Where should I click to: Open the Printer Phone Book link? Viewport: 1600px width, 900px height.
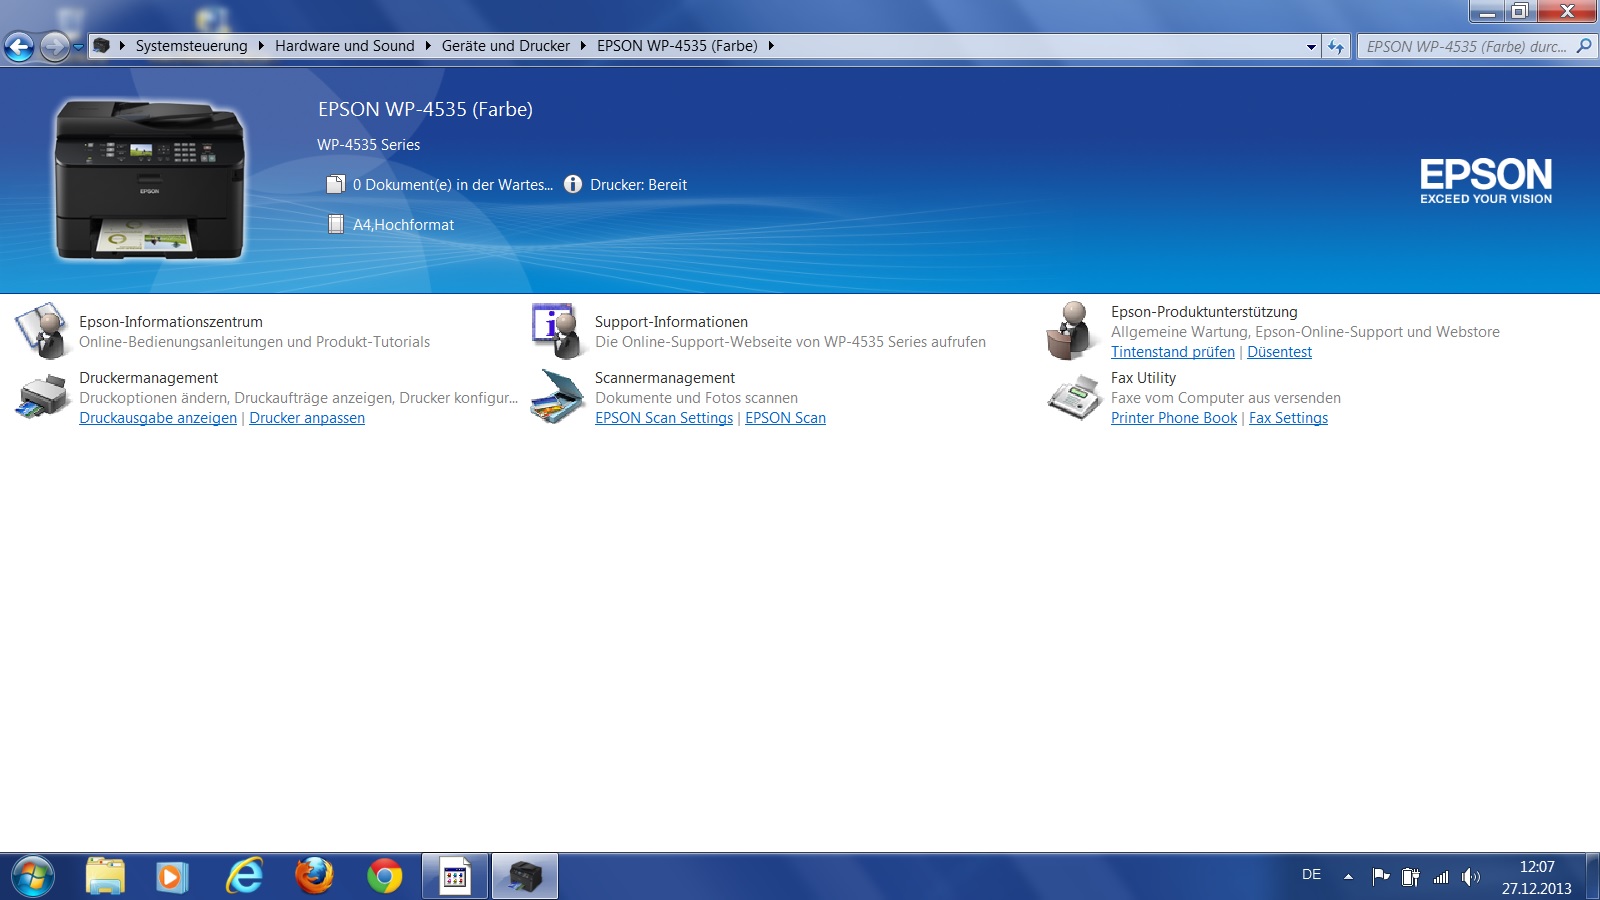pos(1174,418)
